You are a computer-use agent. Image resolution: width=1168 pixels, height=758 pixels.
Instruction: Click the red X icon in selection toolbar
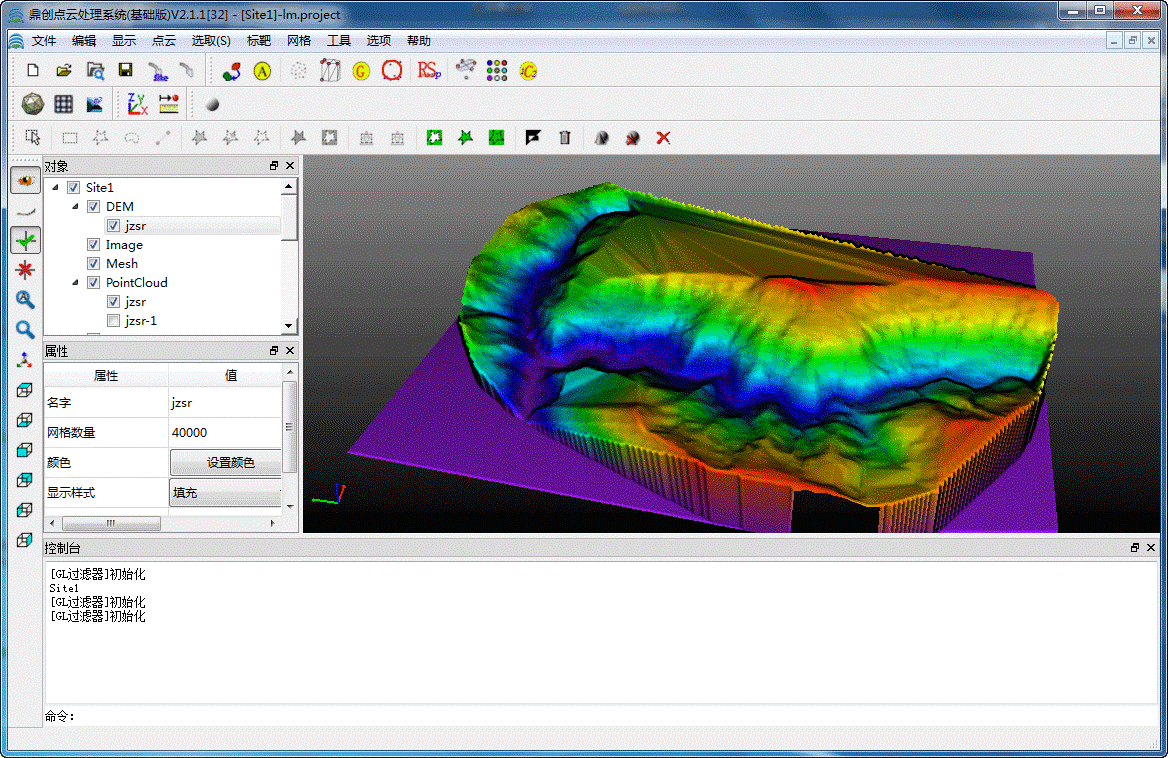(663, 138)
